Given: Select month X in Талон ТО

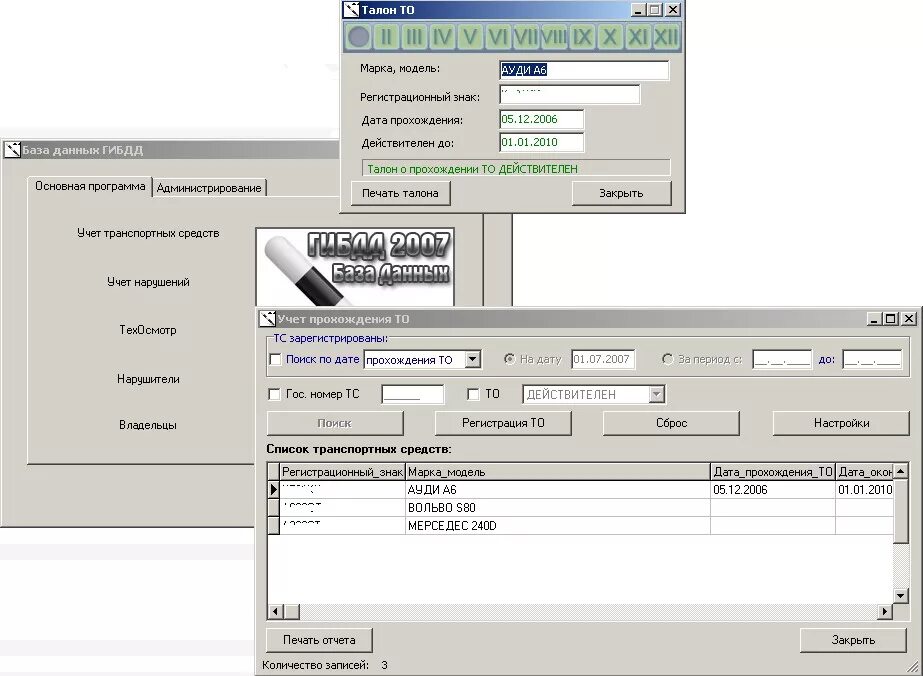Looking at the screenshot, I should click(x=610, y=37).
